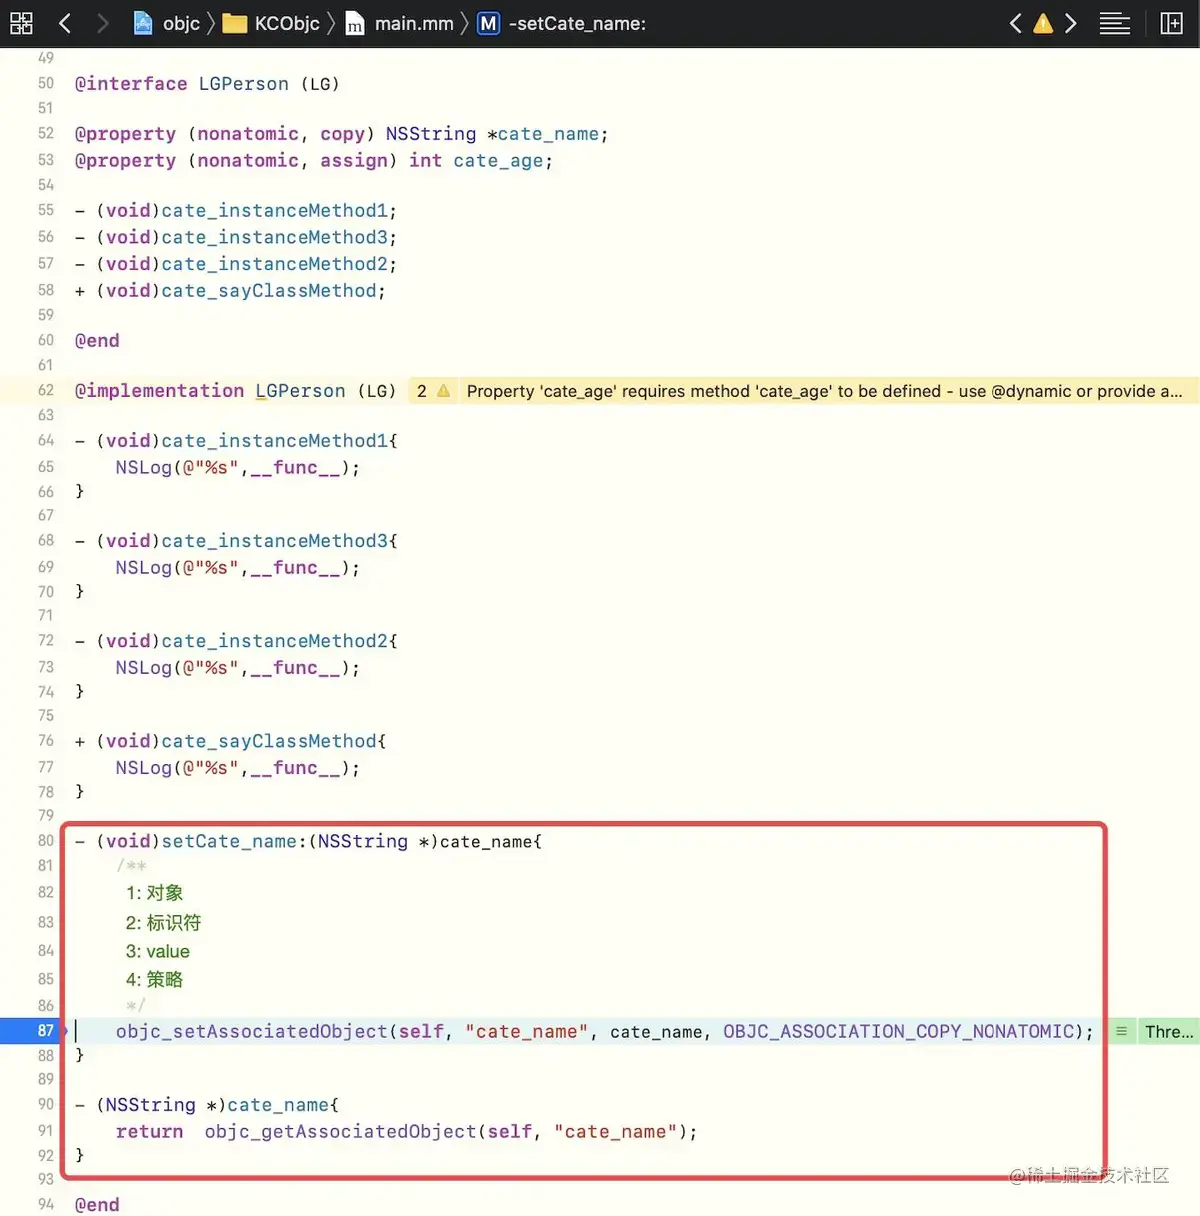Add a new editor pane

point(1172,23)
